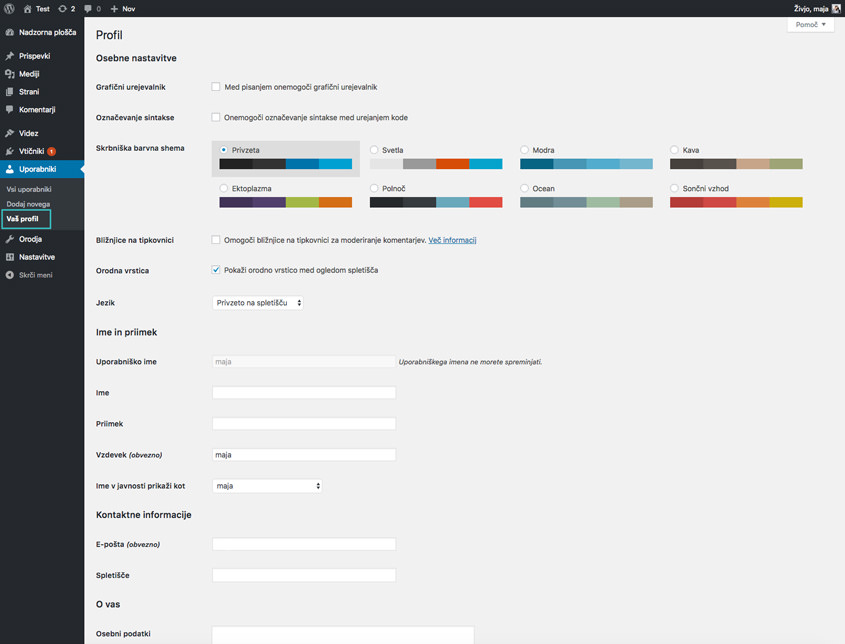Screen dimensions: 845x644
Task: Select the Kava color scheme radio
Action: click(674, 150)
